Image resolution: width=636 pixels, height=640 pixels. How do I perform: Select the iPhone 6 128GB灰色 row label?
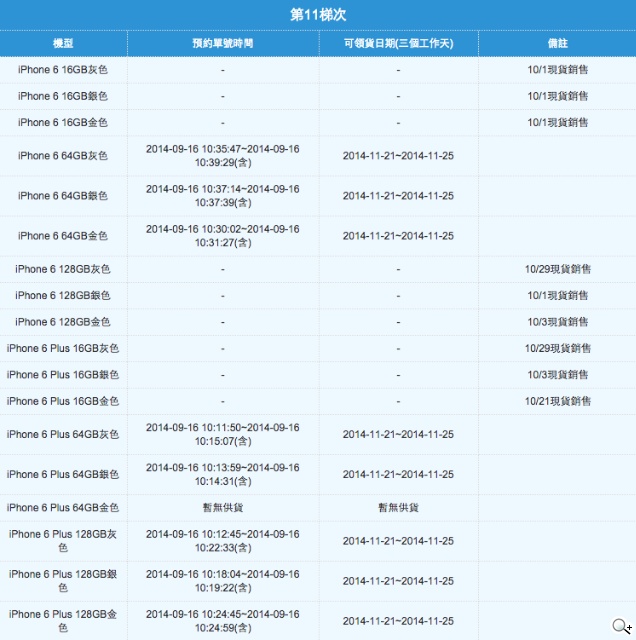pos(63,269)
